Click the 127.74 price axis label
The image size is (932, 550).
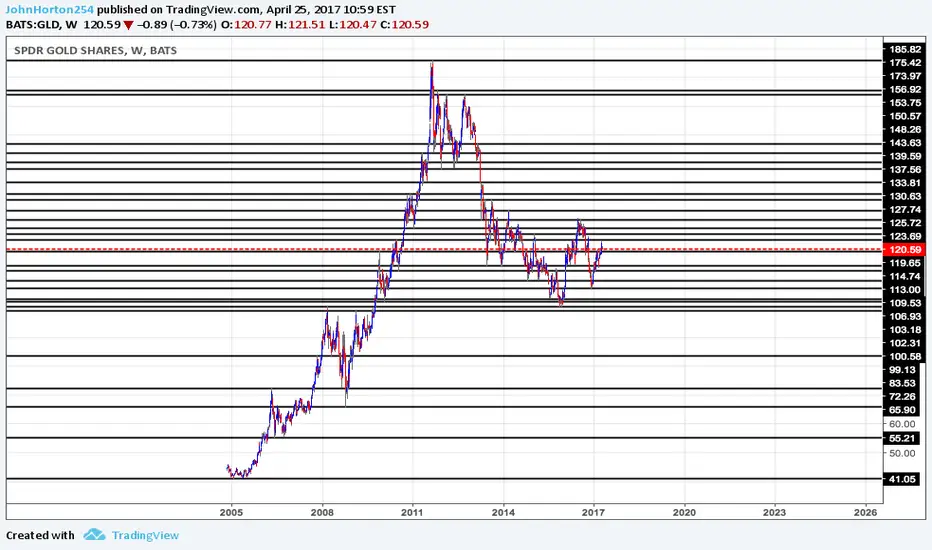coord(905,209)
